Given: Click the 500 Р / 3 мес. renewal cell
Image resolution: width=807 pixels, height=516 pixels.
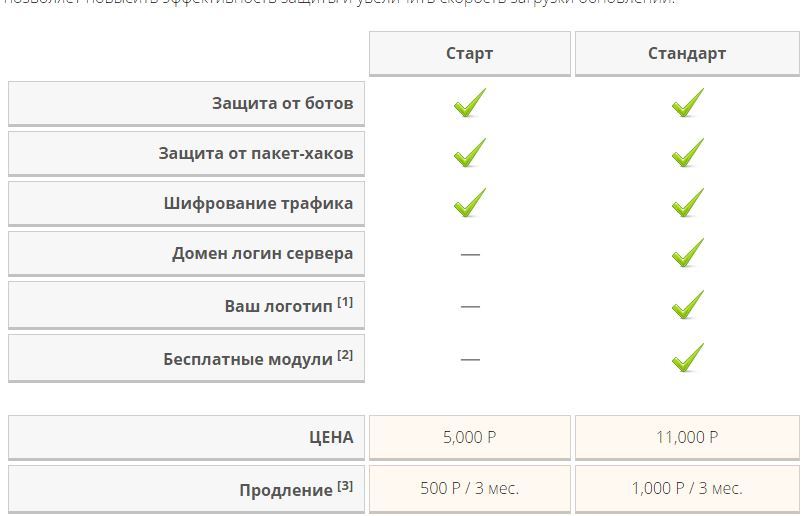Looking at the screenshot, I should pos(469,489).
